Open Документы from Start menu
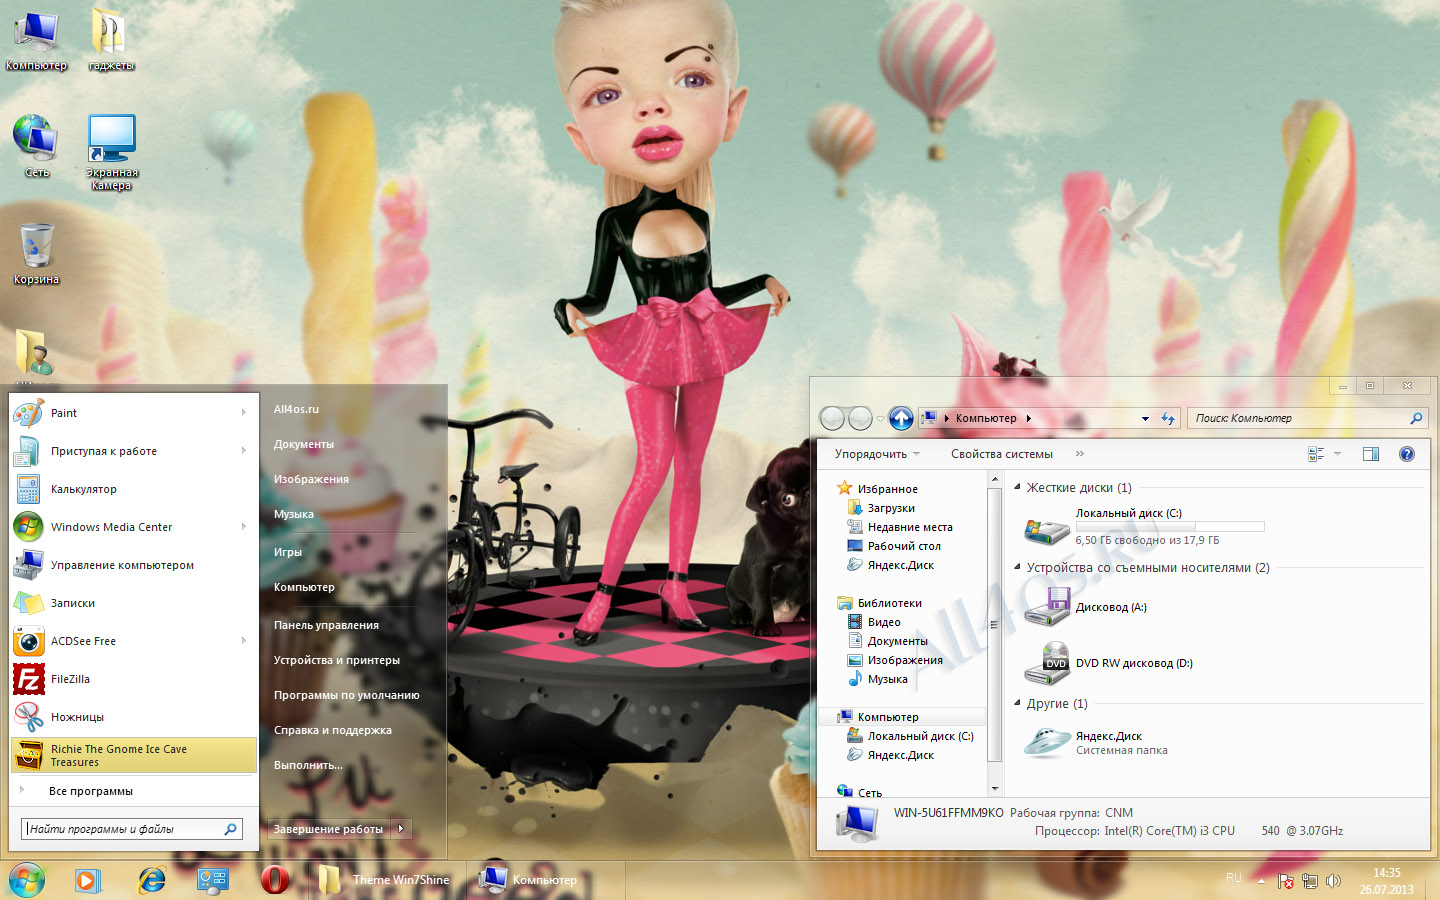1440x900 pixels. coord(304,444)
